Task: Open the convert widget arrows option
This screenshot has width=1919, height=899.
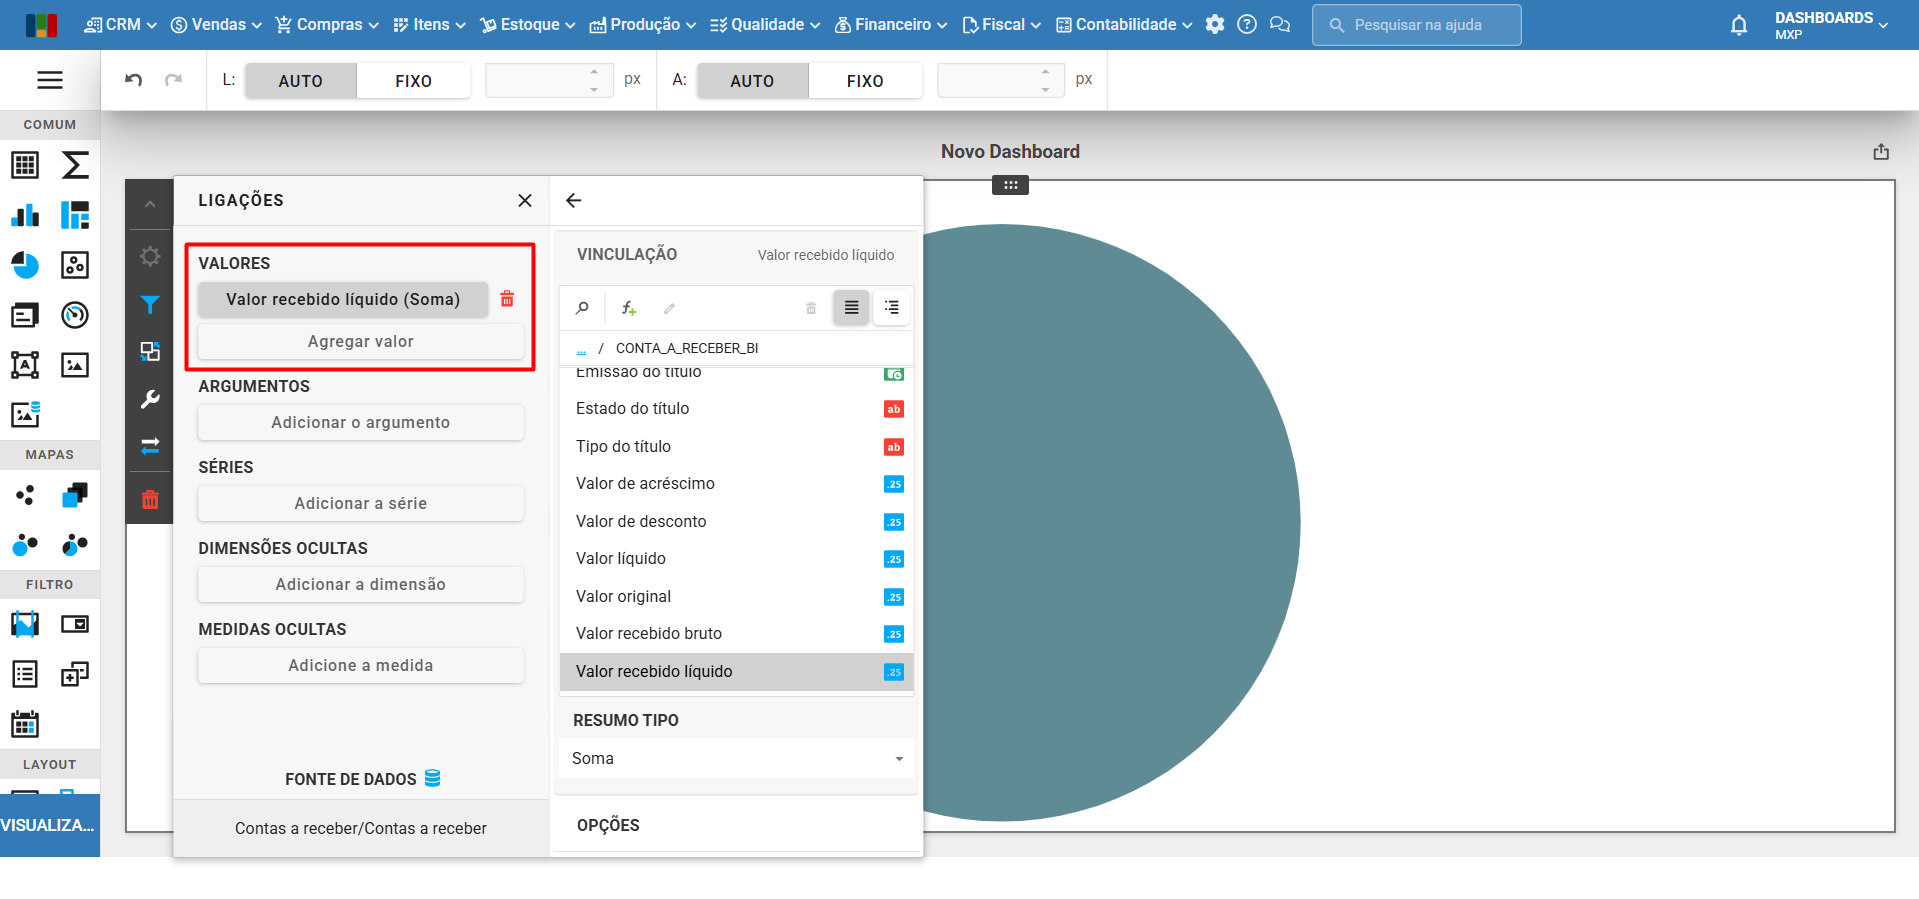Action: tap(150, 446)
